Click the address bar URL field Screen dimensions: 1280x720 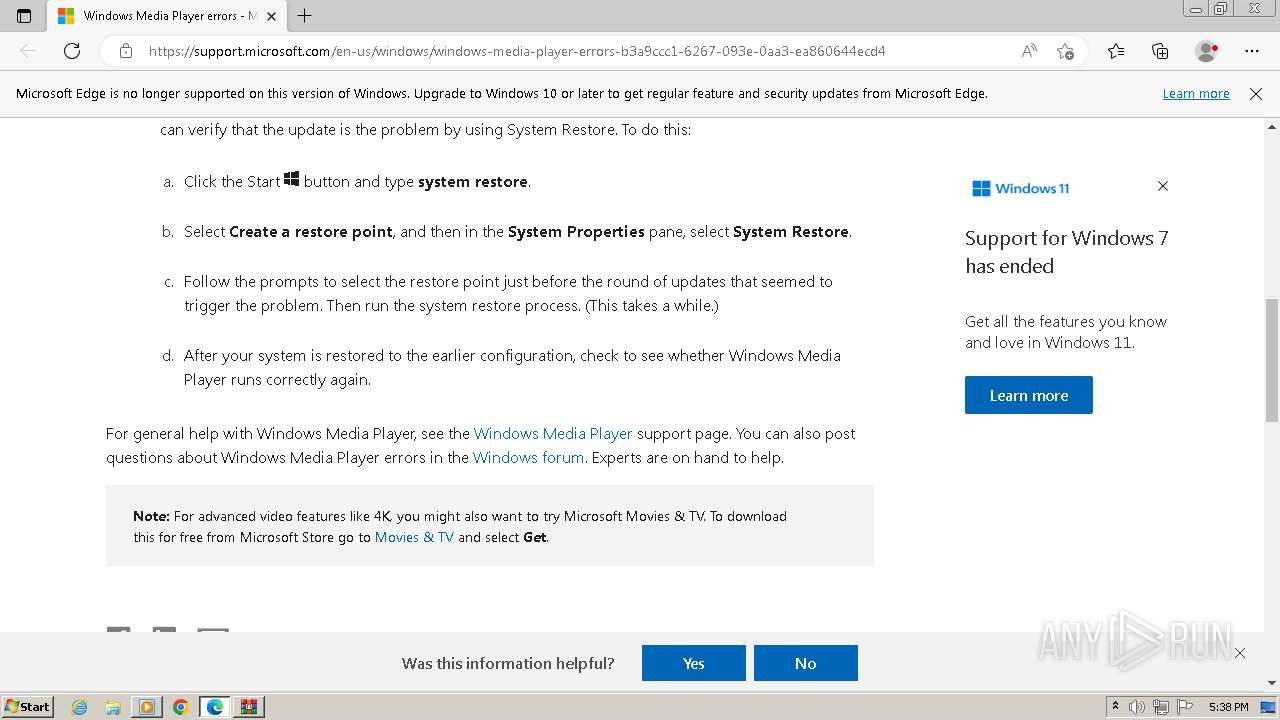[x=560, y=51]
